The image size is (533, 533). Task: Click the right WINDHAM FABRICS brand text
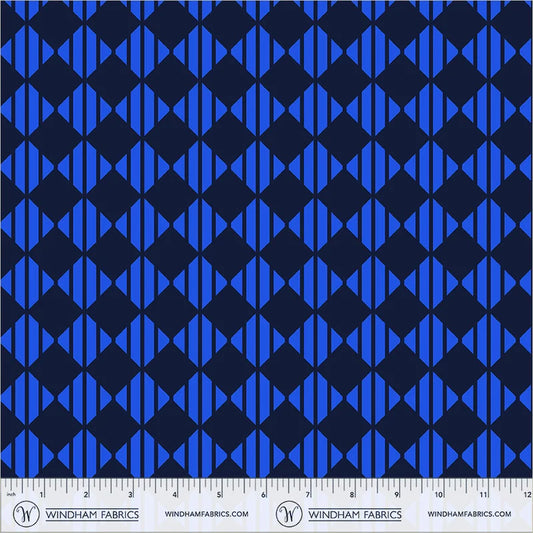pos(355,515)
